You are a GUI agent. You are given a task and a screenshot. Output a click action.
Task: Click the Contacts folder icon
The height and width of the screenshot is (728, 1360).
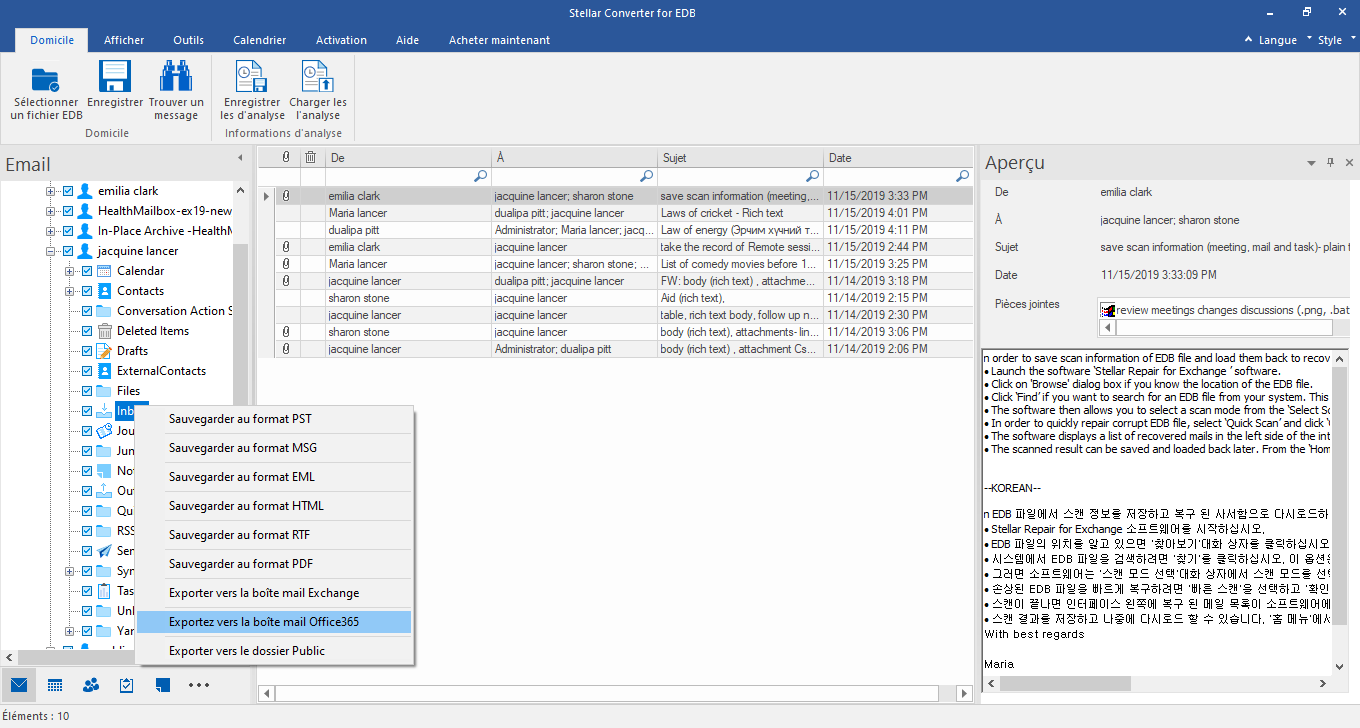pos(104,291)
